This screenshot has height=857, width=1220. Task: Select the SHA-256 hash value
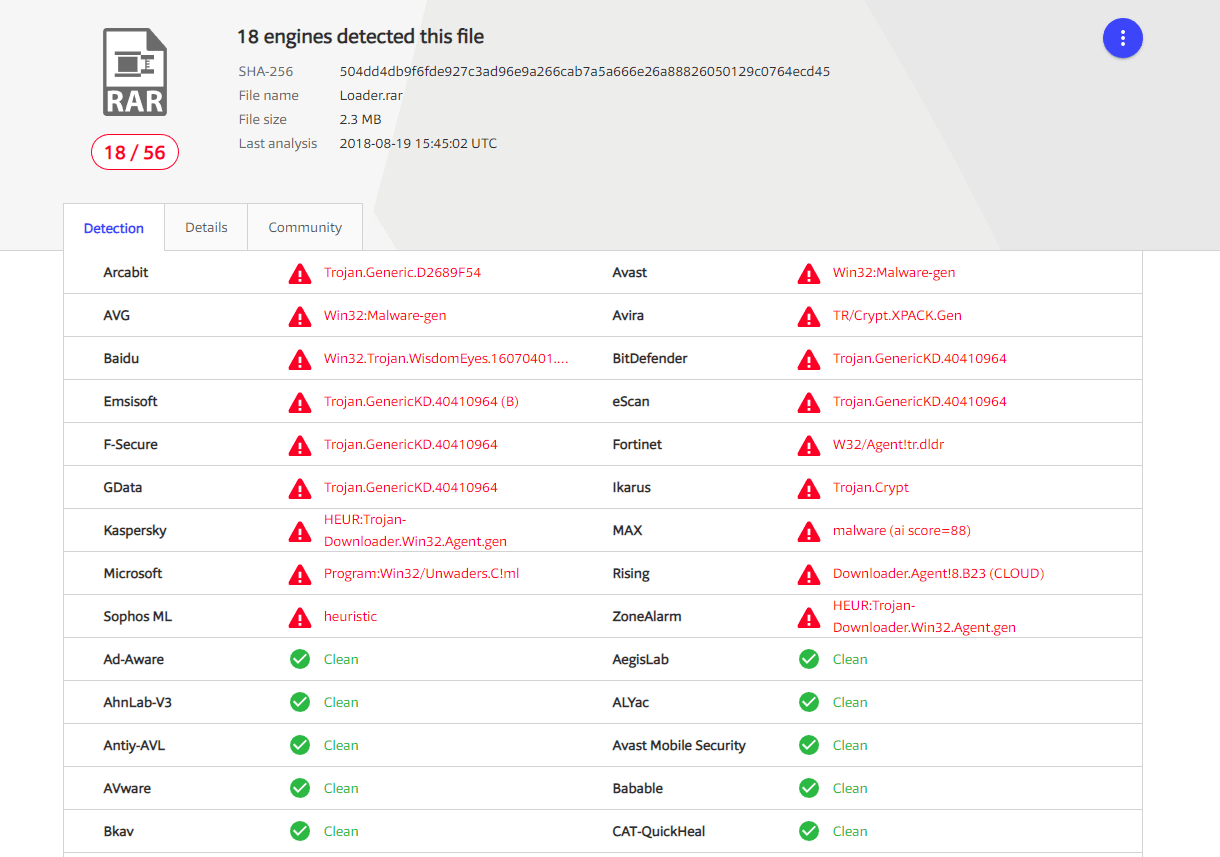pyautogui.click(x=585, y=72)
